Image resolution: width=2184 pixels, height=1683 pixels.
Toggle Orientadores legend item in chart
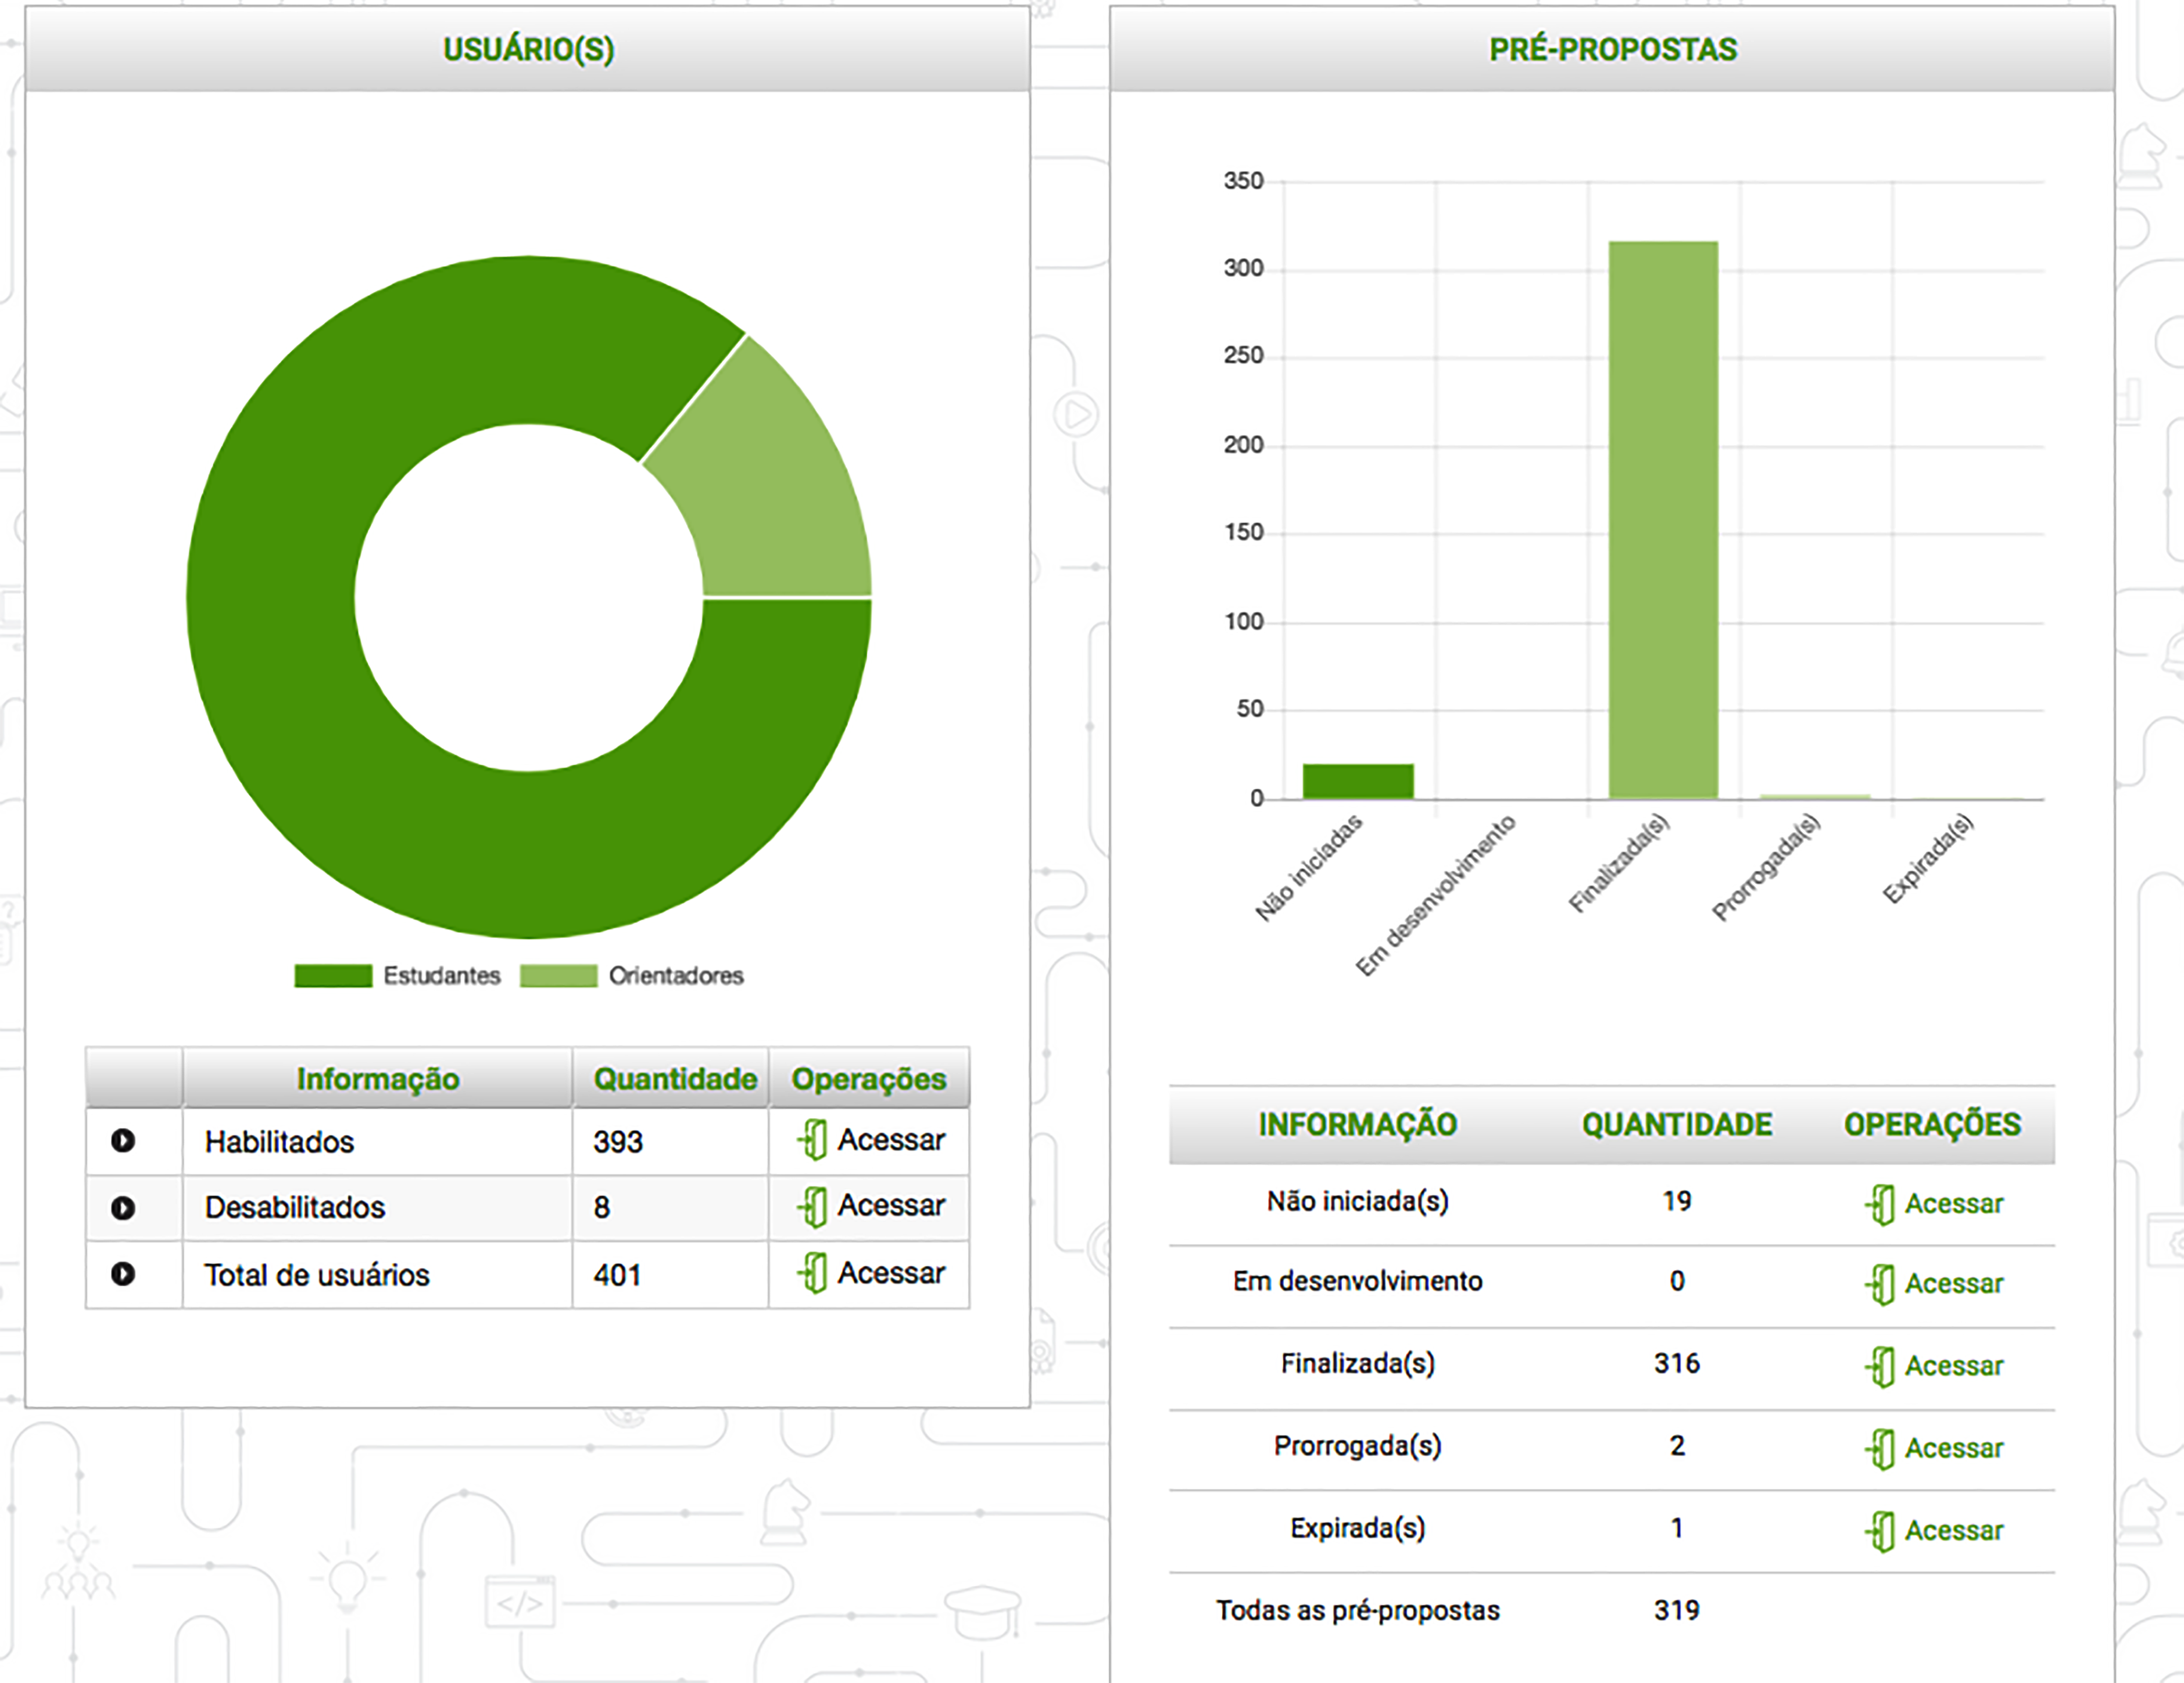coord(675,976)
